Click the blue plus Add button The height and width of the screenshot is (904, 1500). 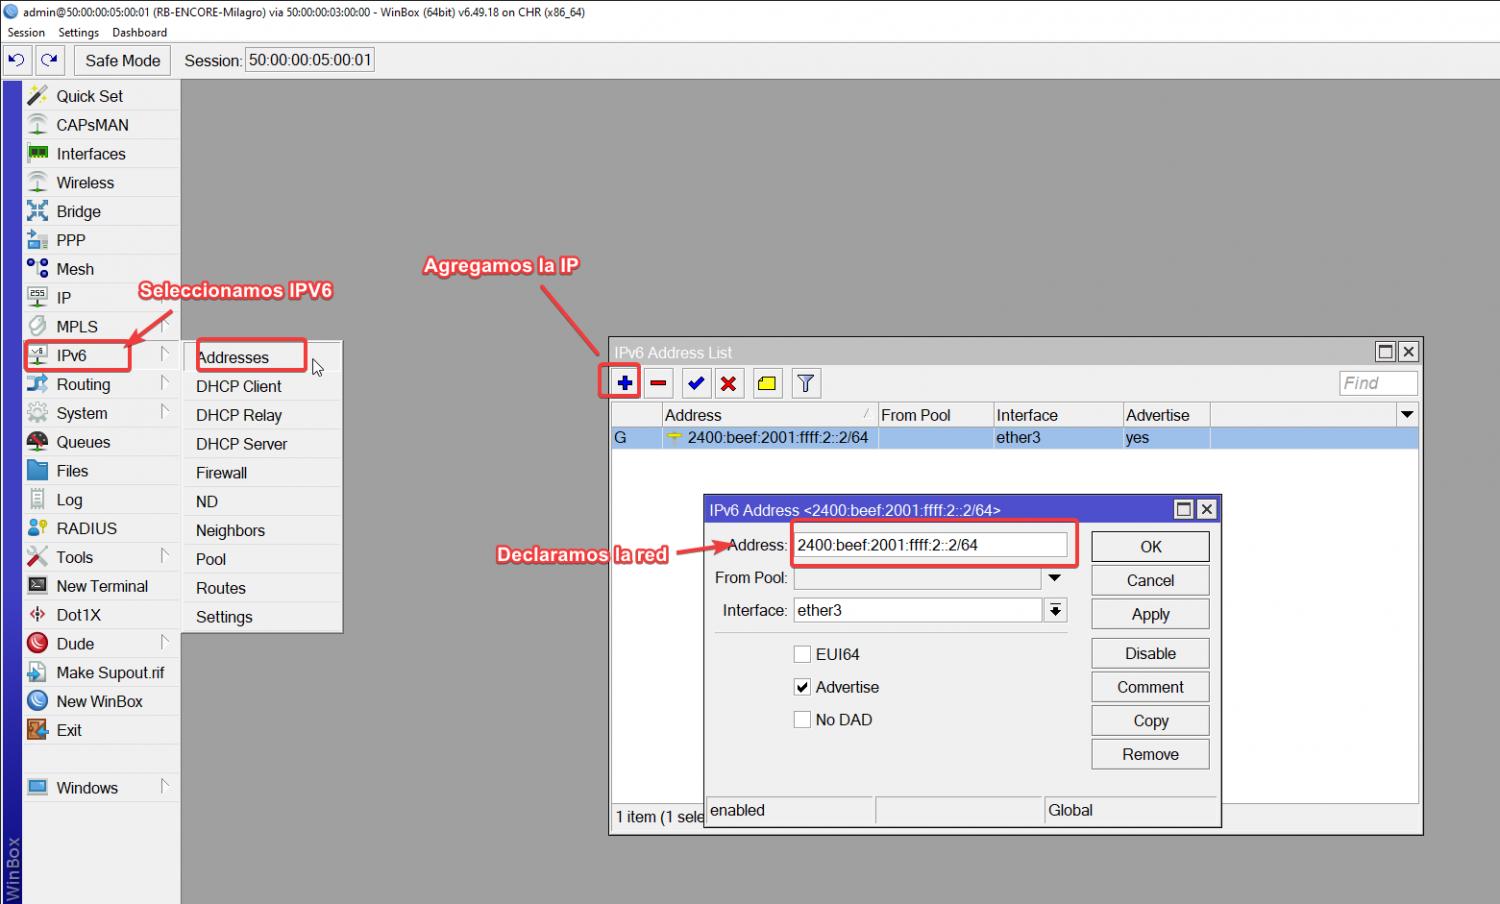624,383
